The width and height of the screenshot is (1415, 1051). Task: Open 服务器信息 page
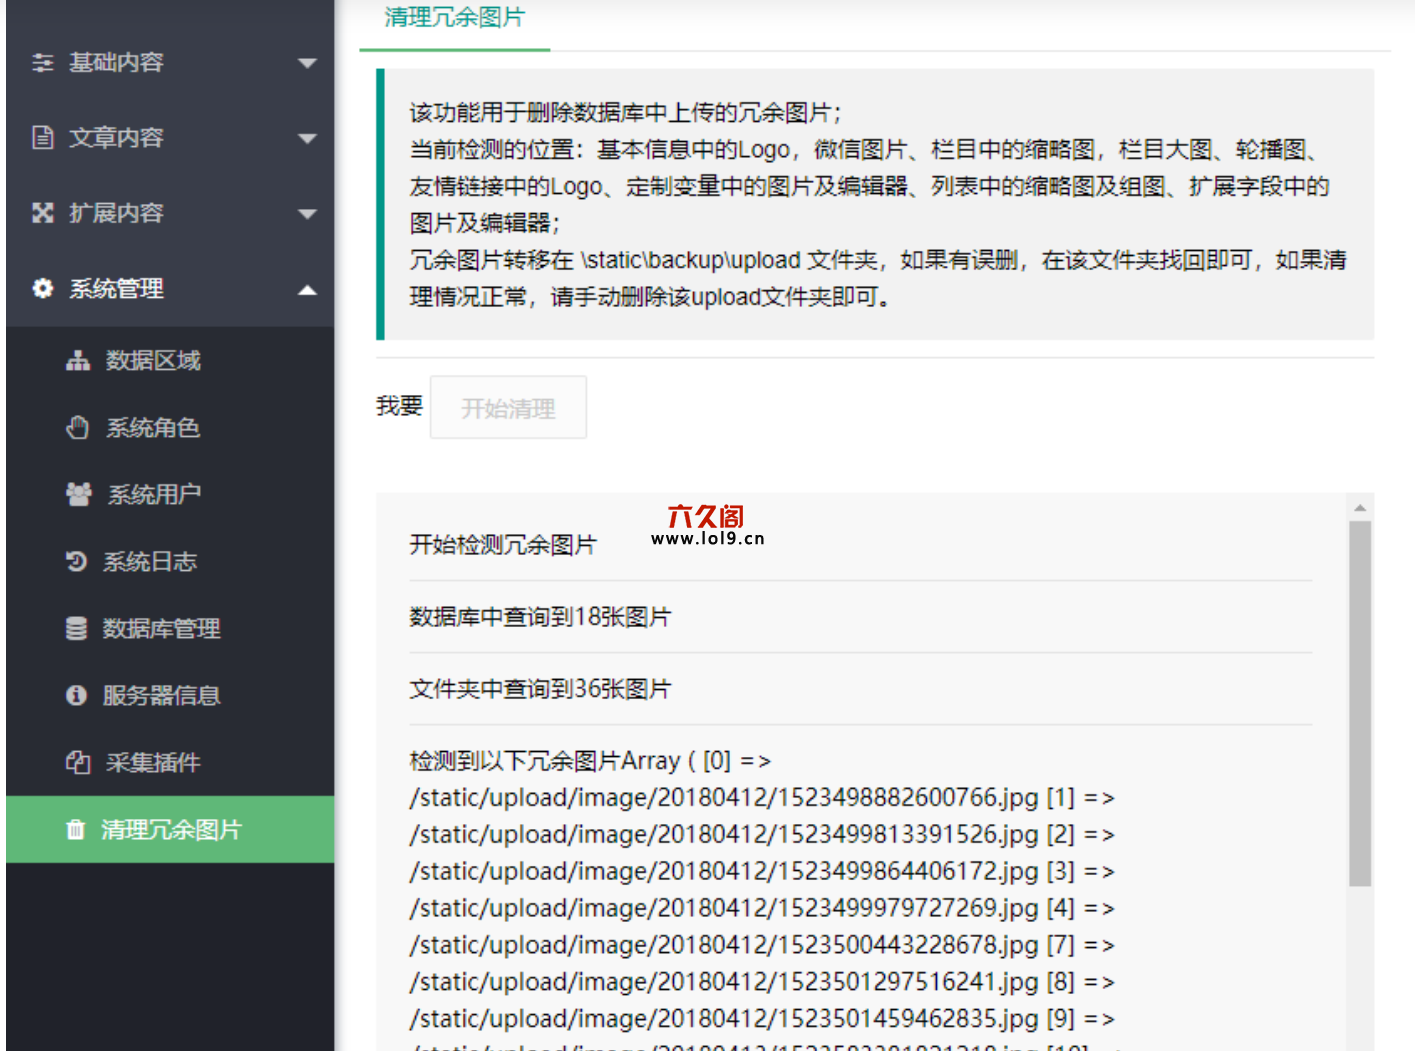170,695
